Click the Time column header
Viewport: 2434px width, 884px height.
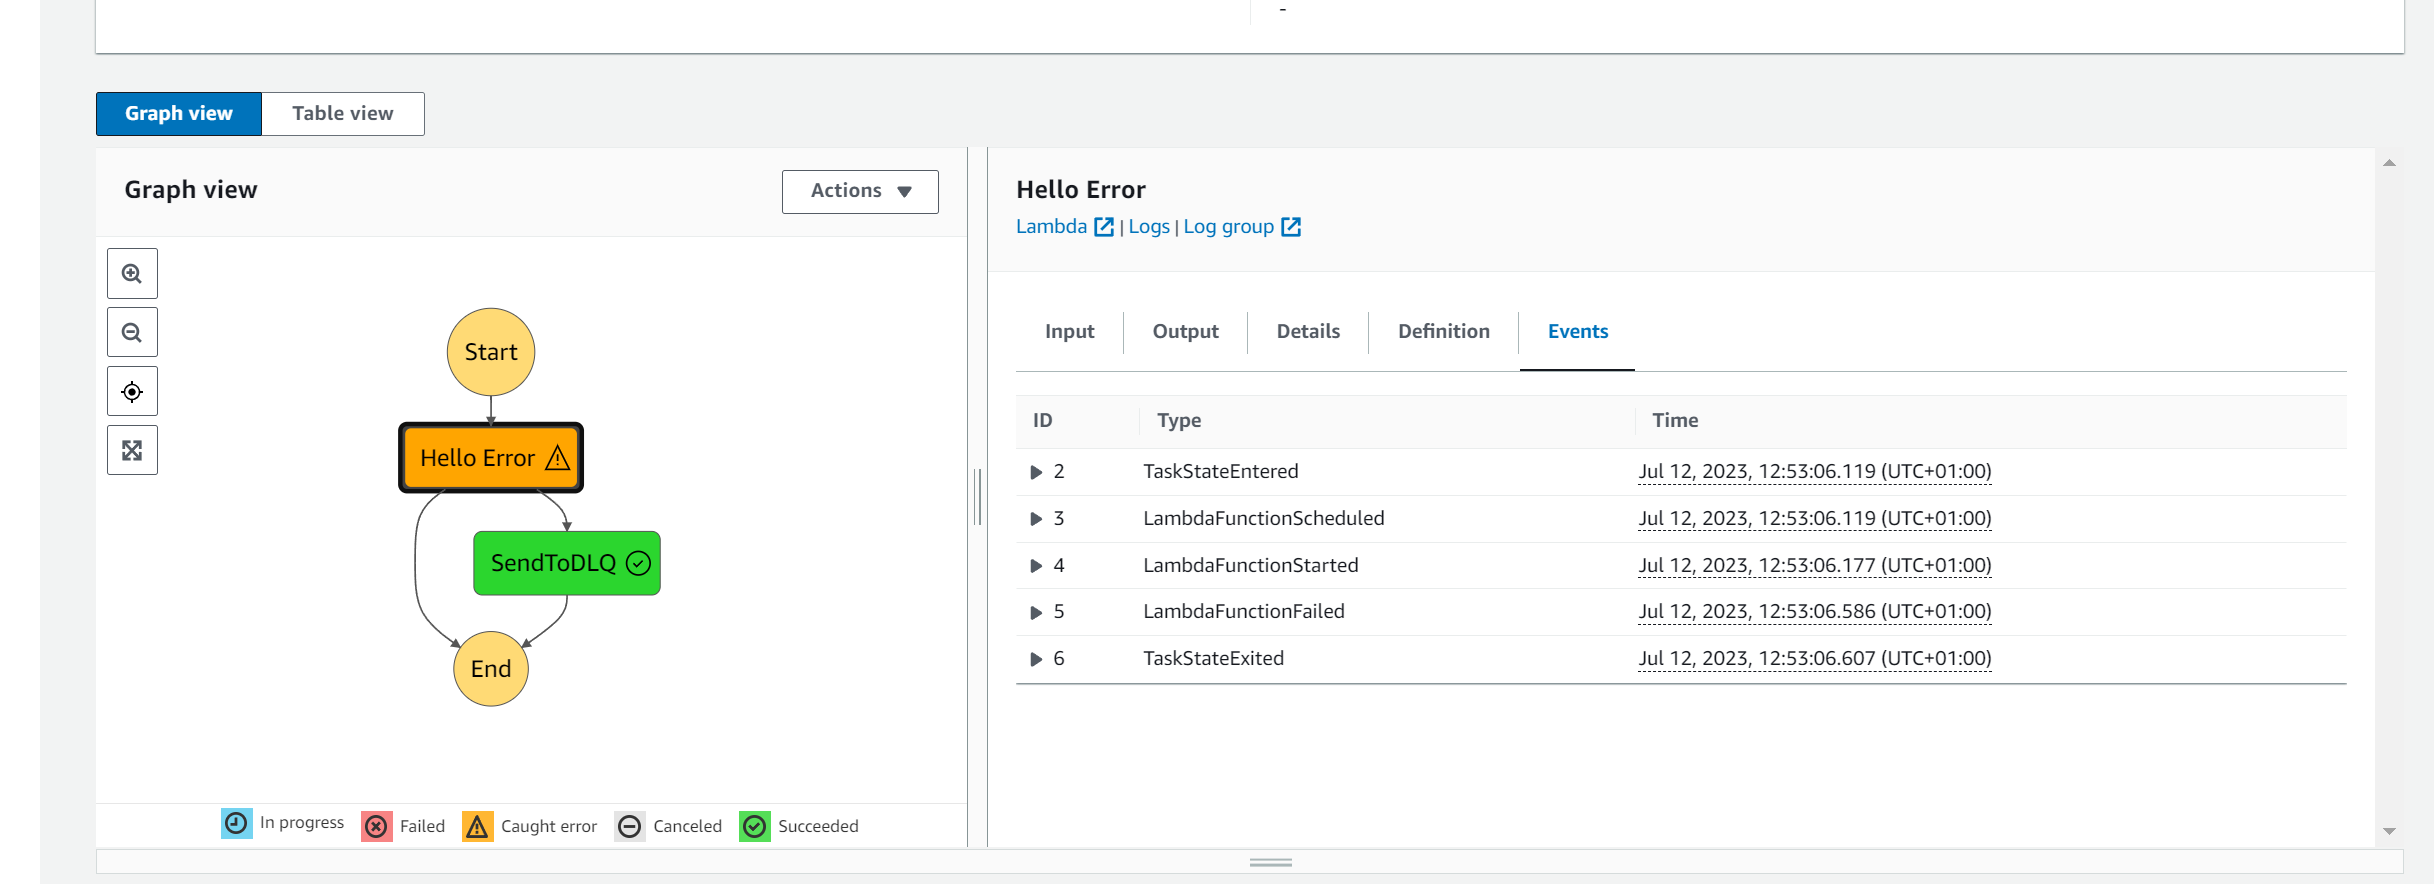point(1675,421)
